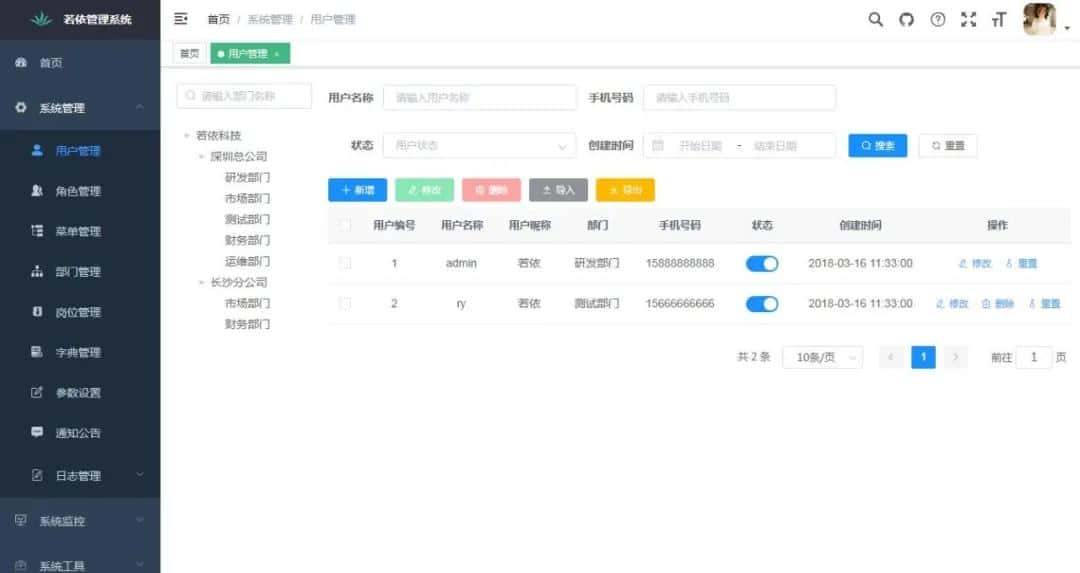Focus the 用户名称 input field
1080x573 pixels.
pyautogui.click(x=479, y=98)
